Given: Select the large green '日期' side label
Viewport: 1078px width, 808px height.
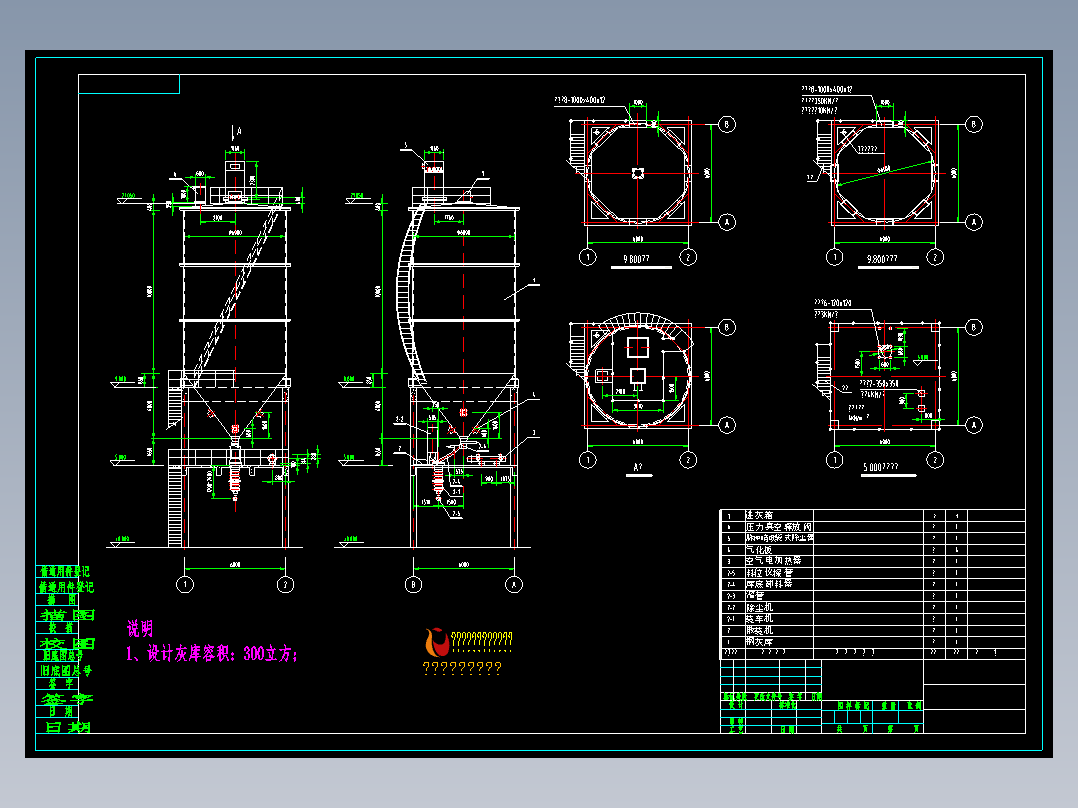Looking at the screenshot, I should [x=67, y=727].
